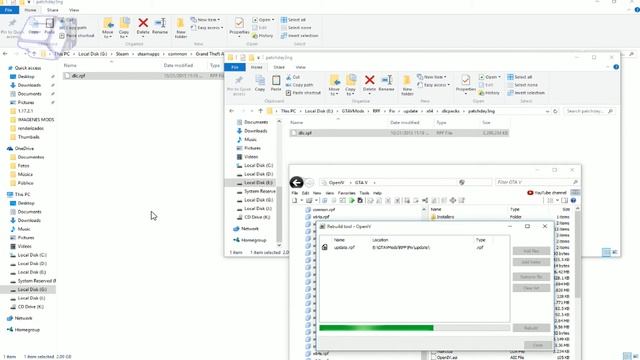Click Paste shortcut in the patchday3ng window

coord(303,93)
